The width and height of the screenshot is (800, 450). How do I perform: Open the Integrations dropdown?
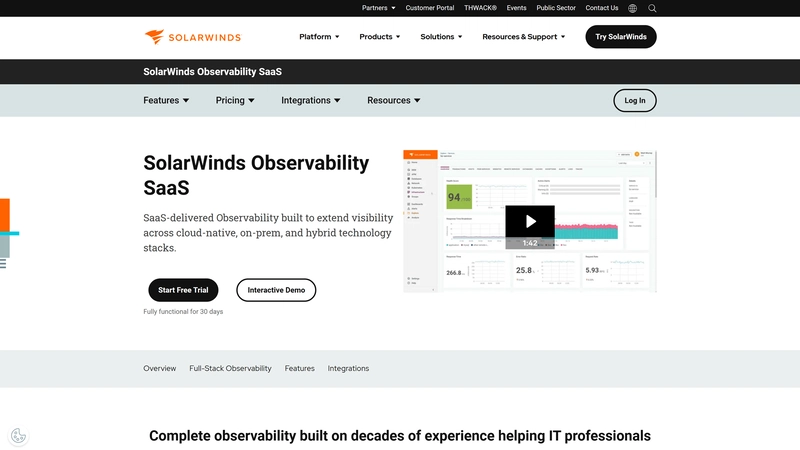pos(310,101)
